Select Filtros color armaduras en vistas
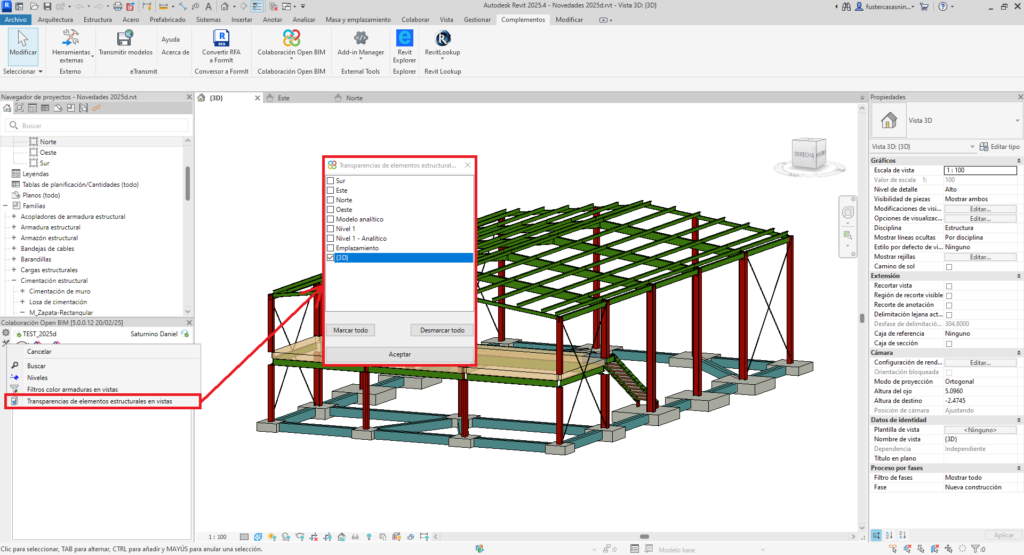 73,389
